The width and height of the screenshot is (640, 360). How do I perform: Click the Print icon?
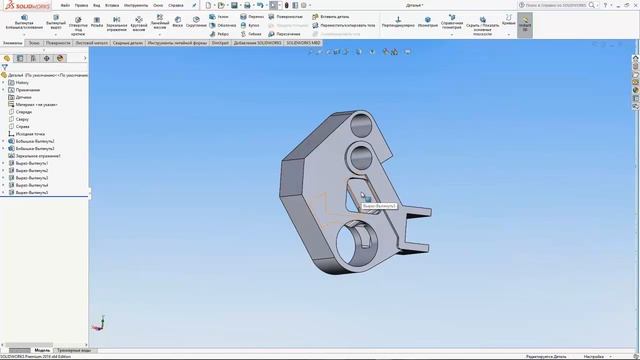(x=247, y=5)
